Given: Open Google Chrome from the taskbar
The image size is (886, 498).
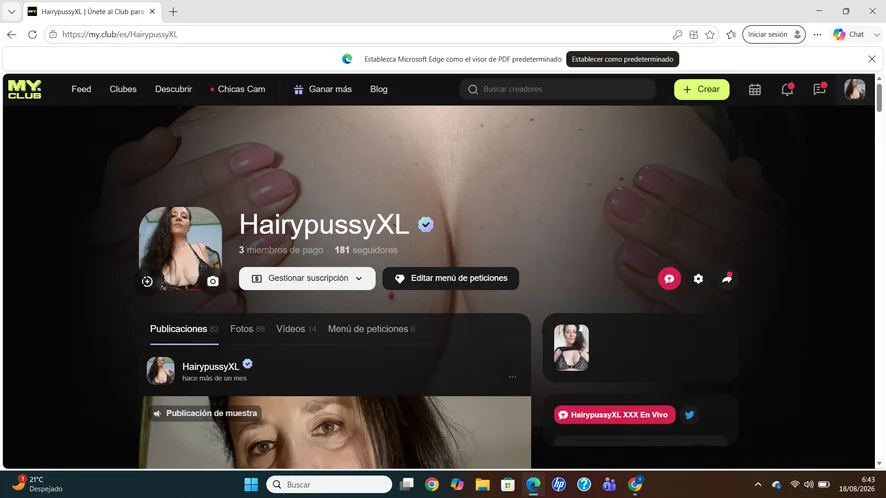Looking at the screenshot, I should pyautogui.click(x=432, y=484).
